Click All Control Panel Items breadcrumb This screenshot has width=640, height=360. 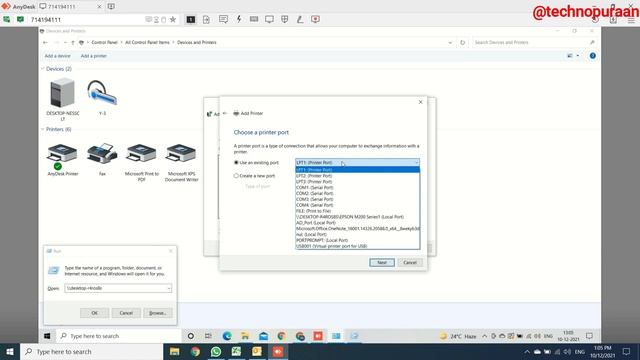[147, 42]
